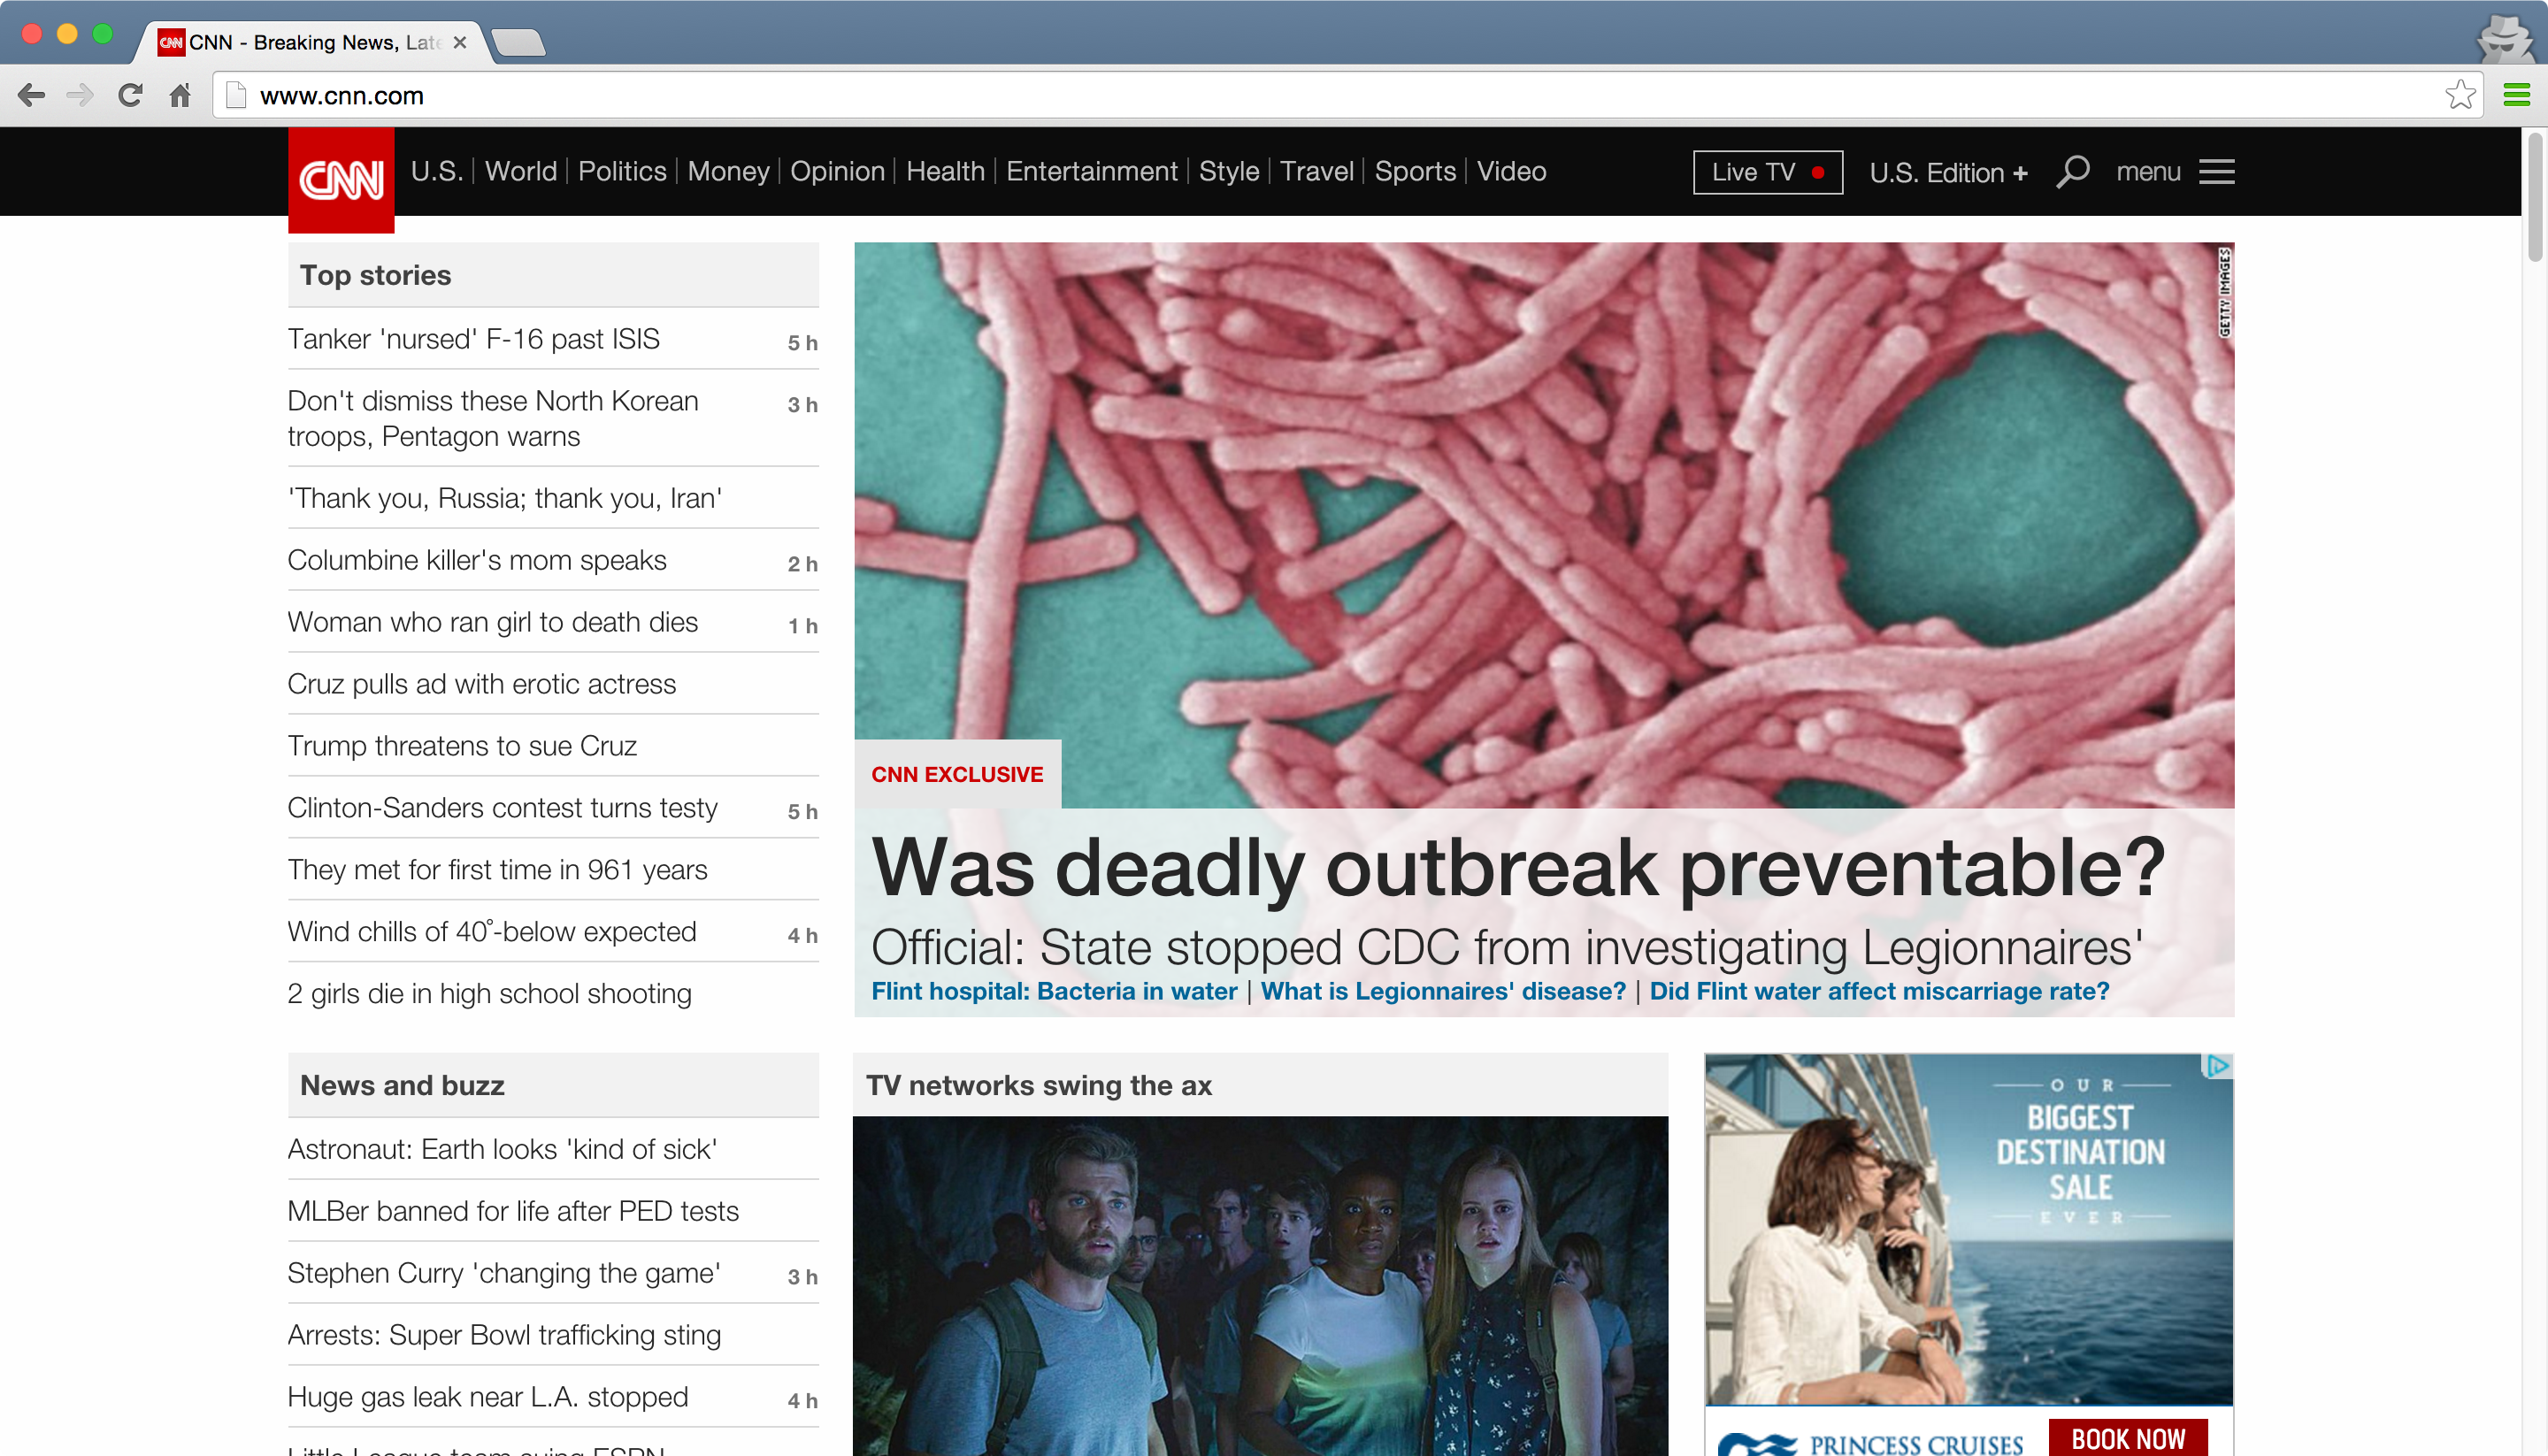This screenshot has width=2548, height=1456.
Task: Read 'Tanker nursed F-16 past ISIS' story
Action: pos(473,339)
